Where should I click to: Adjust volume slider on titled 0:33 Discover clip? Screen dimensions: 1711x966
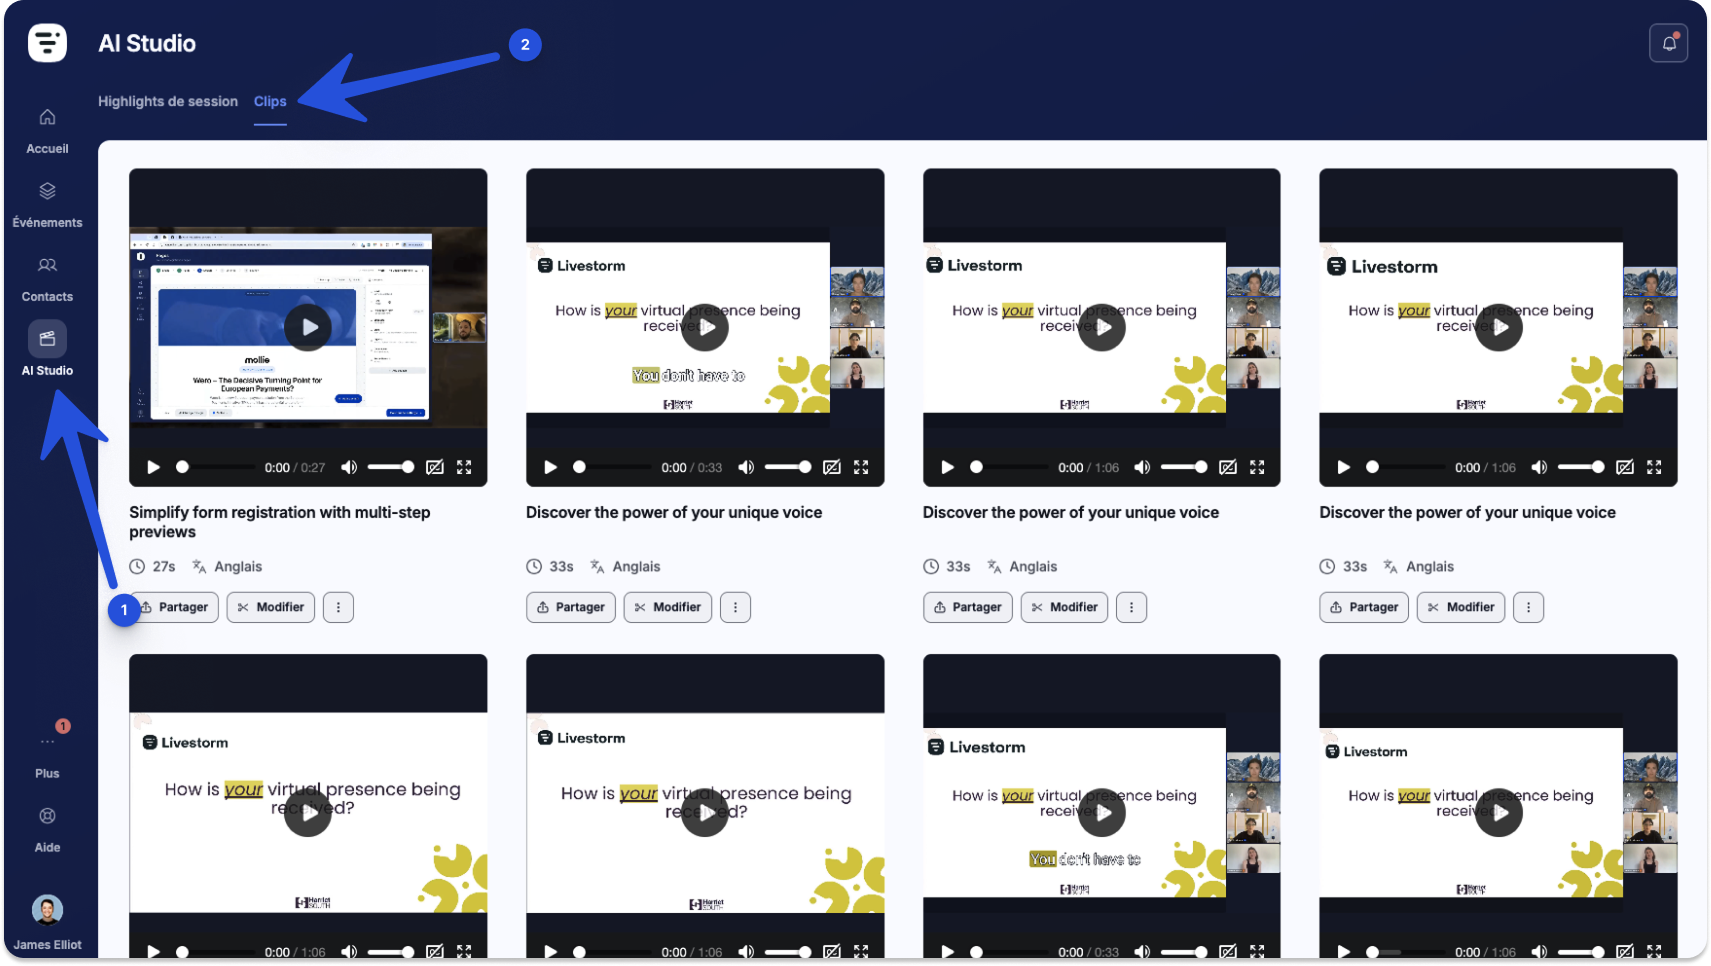click(x=787, y=467)
